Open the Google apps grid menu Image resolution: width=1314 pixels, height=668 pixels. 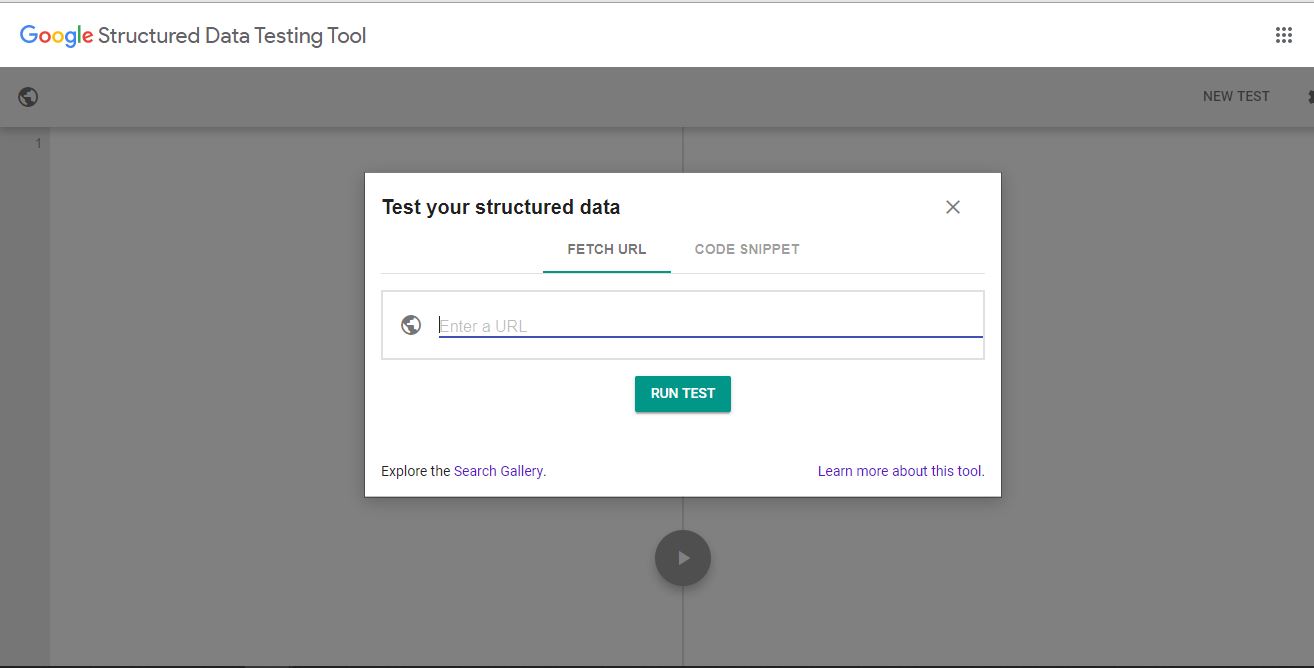pyautogui.click(x=1284, y=35)
